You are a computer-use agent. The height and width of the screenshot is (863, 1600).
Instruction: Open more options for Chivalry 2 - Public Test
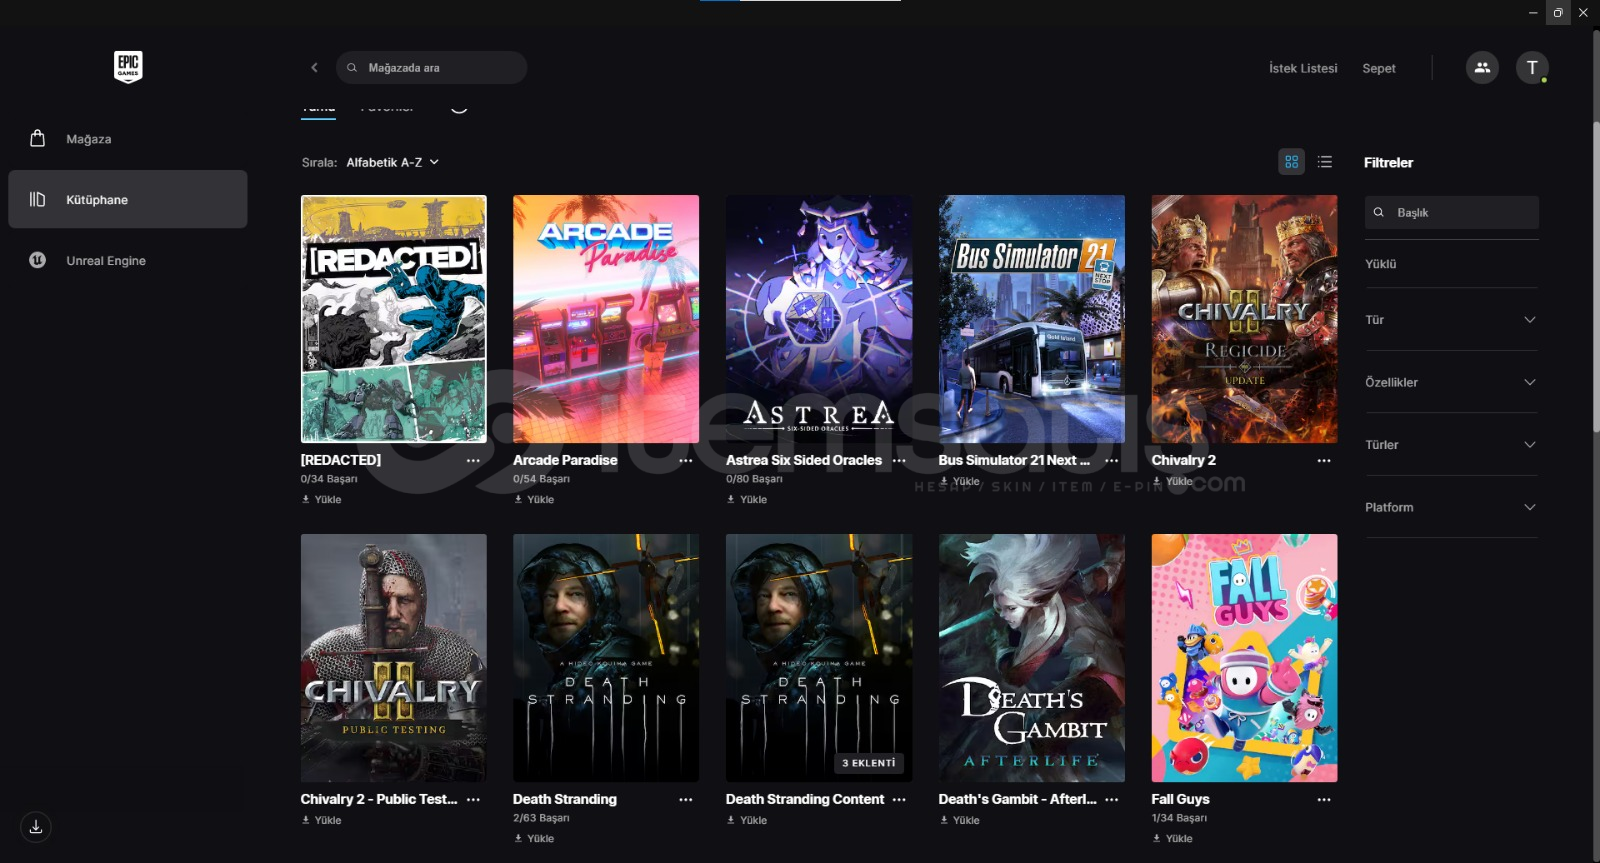pos(473,800)
